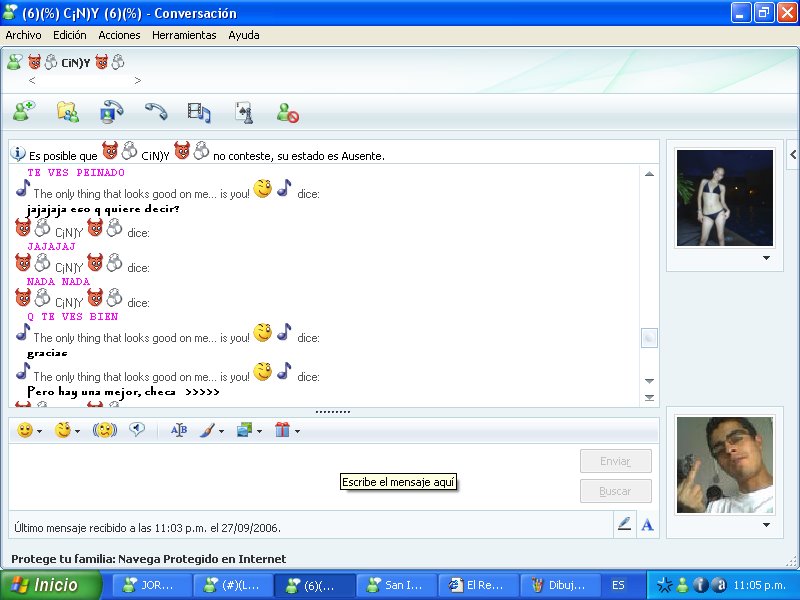800x600 pixels.
Task: Open the Herramientas menu
Action: (184, 35)
